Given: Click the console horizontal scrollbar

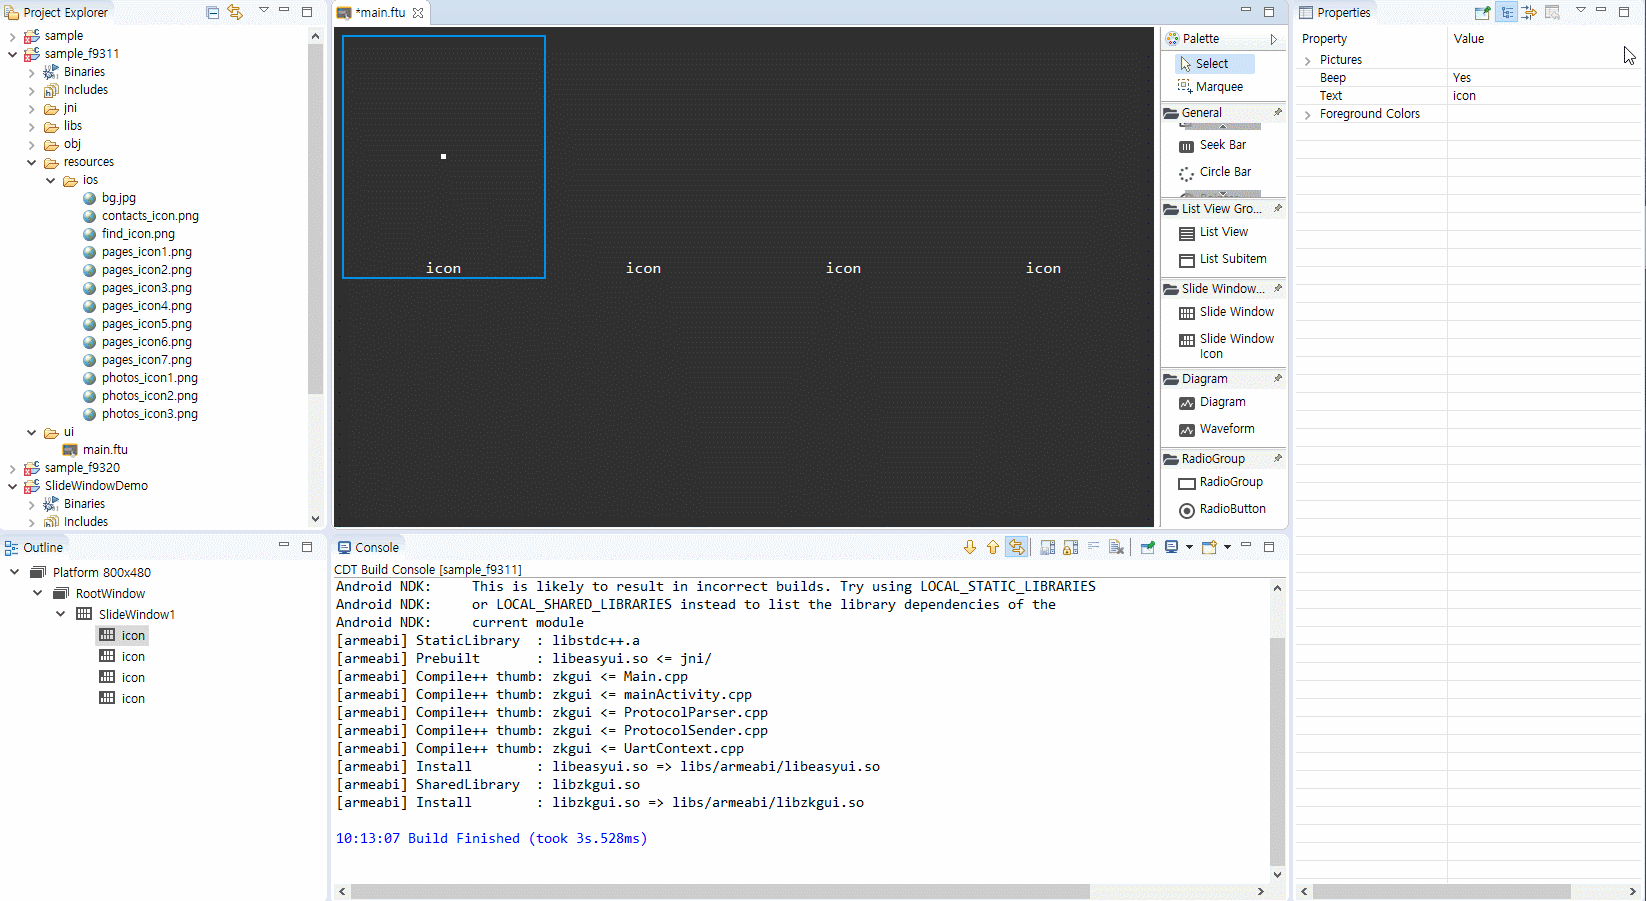Looking at the screenshot, I should [x=720, y=891].
